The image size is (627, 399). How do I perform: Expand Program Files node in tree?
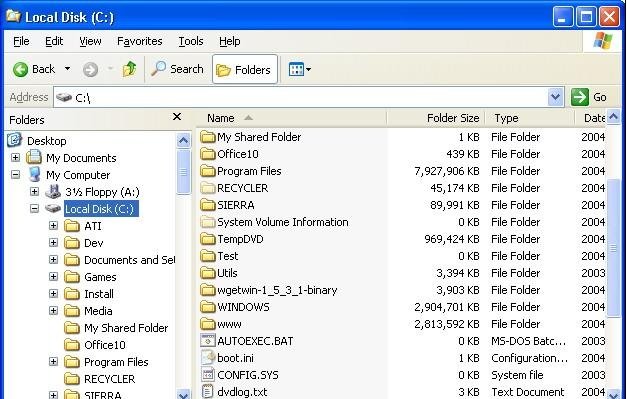53,361
